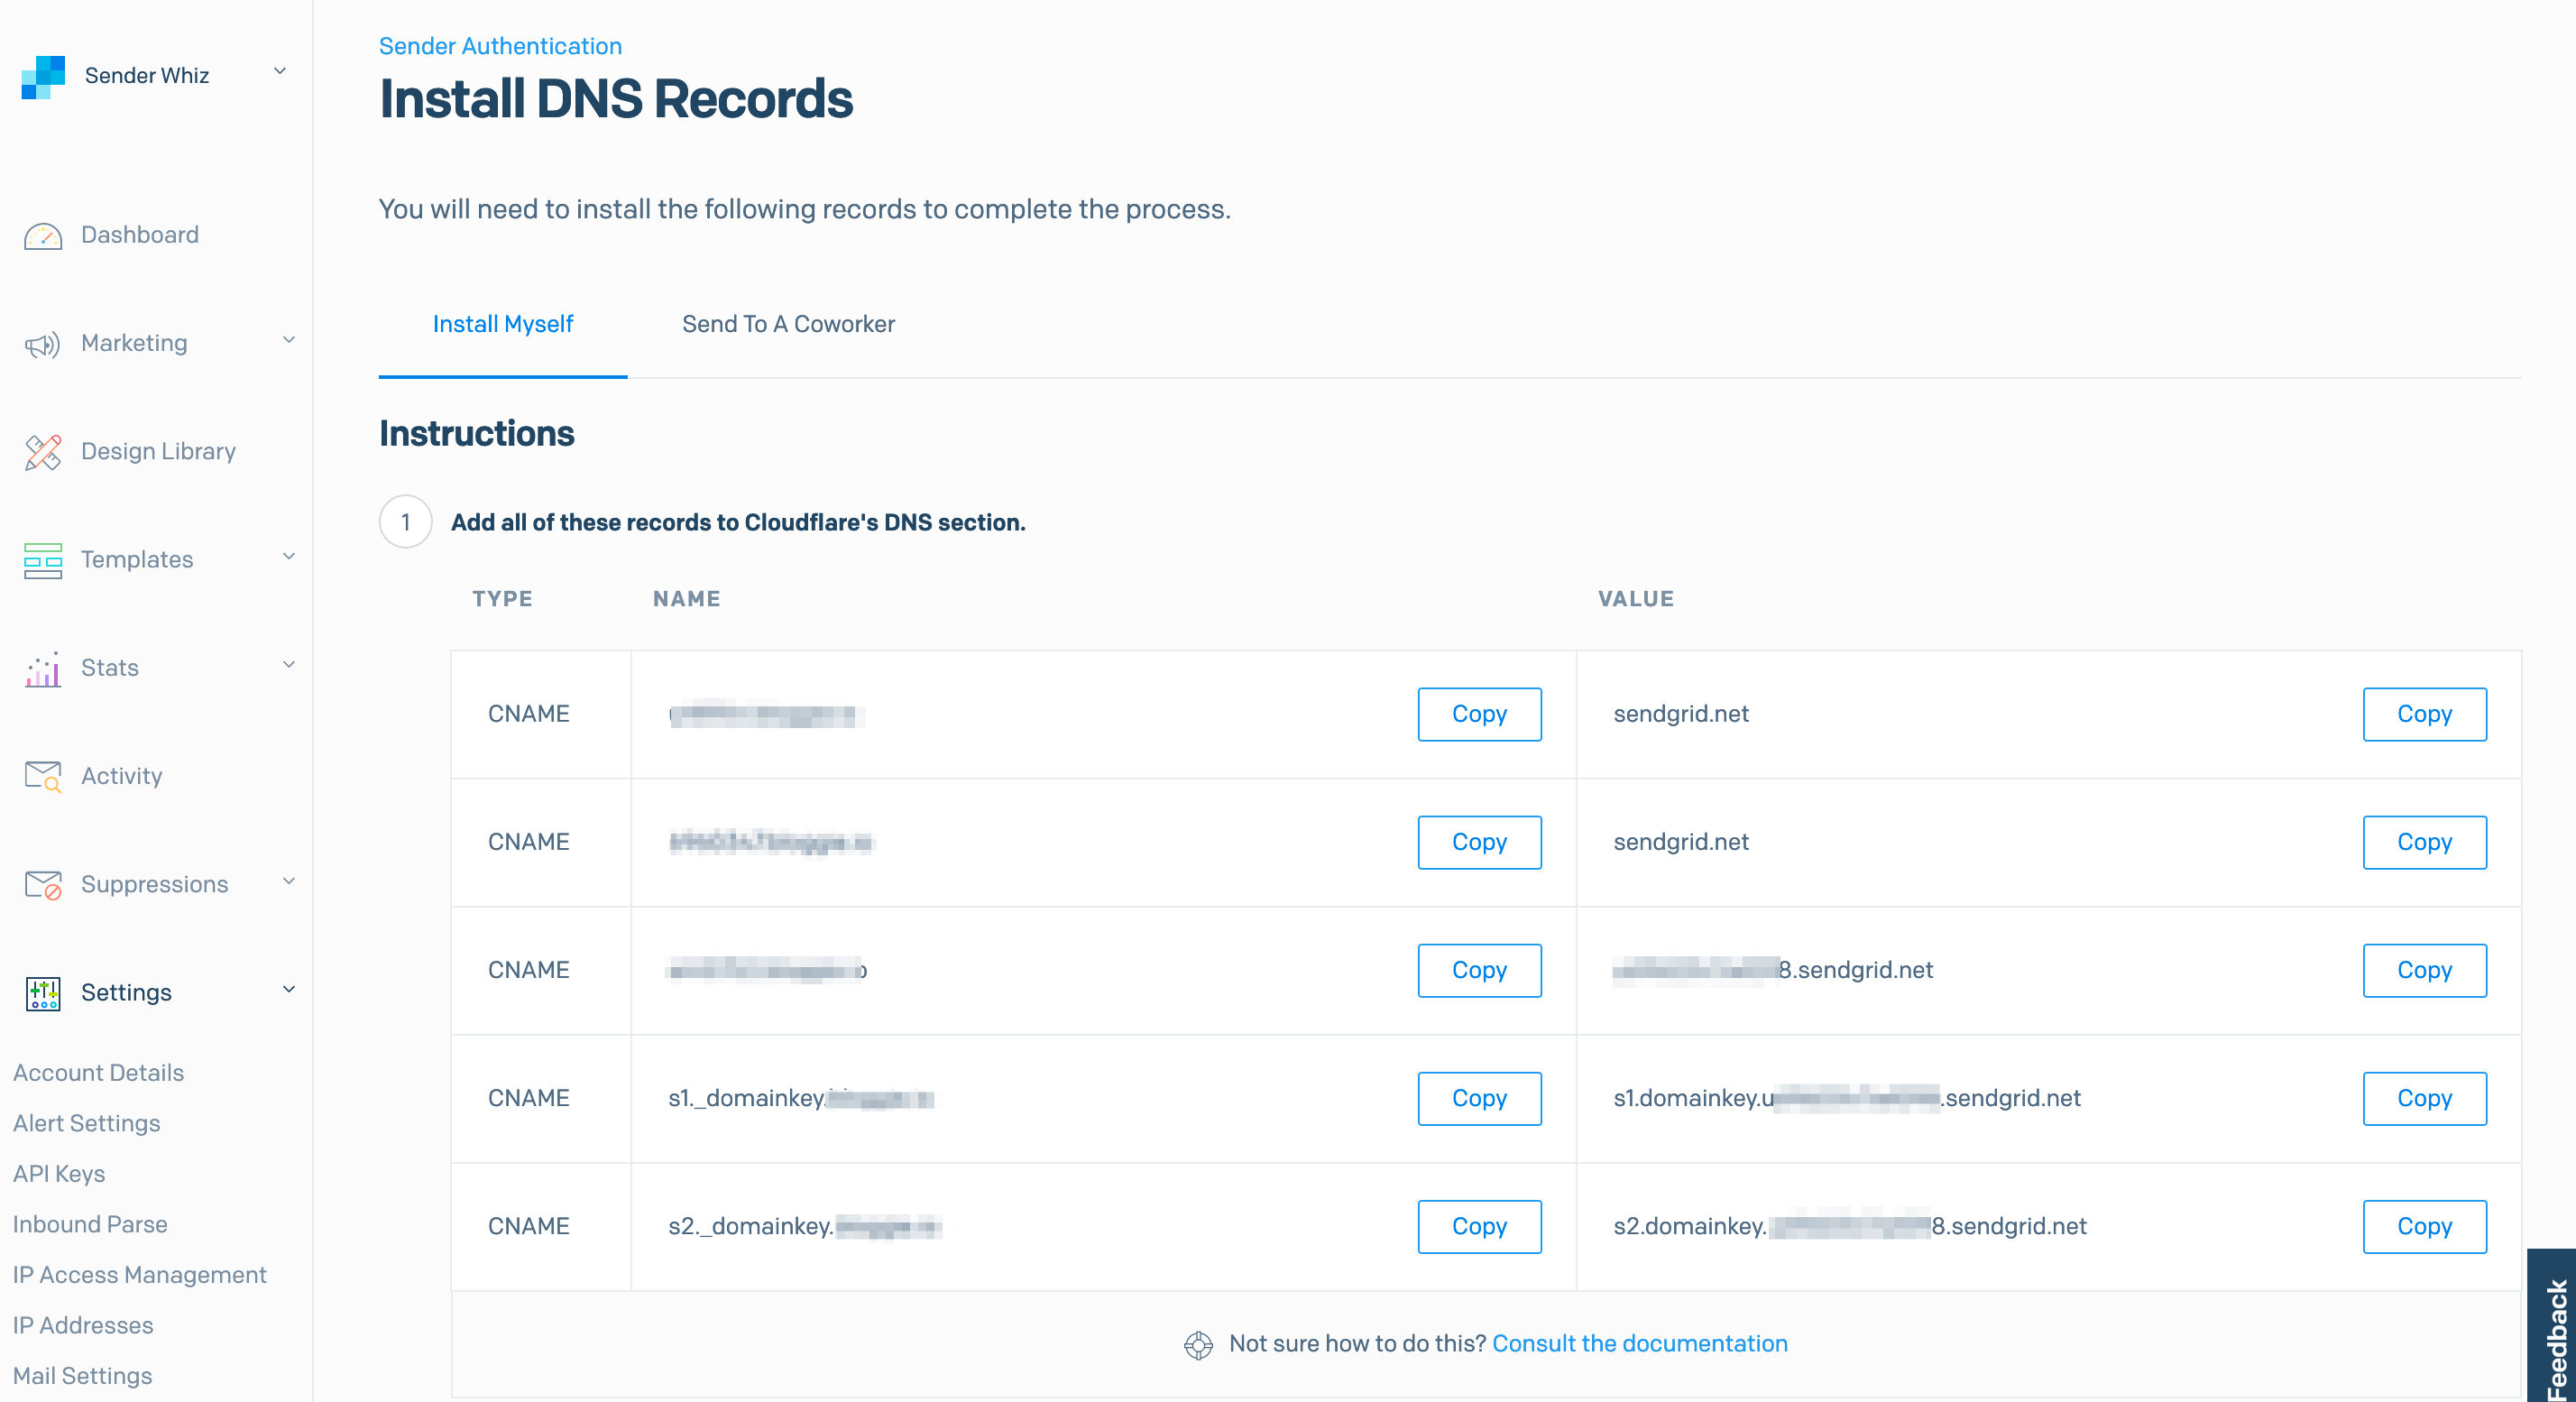The image size is (2576, 1402).
Task: Click the Templates icon in sidebar
Action: (x=41, y=559)
